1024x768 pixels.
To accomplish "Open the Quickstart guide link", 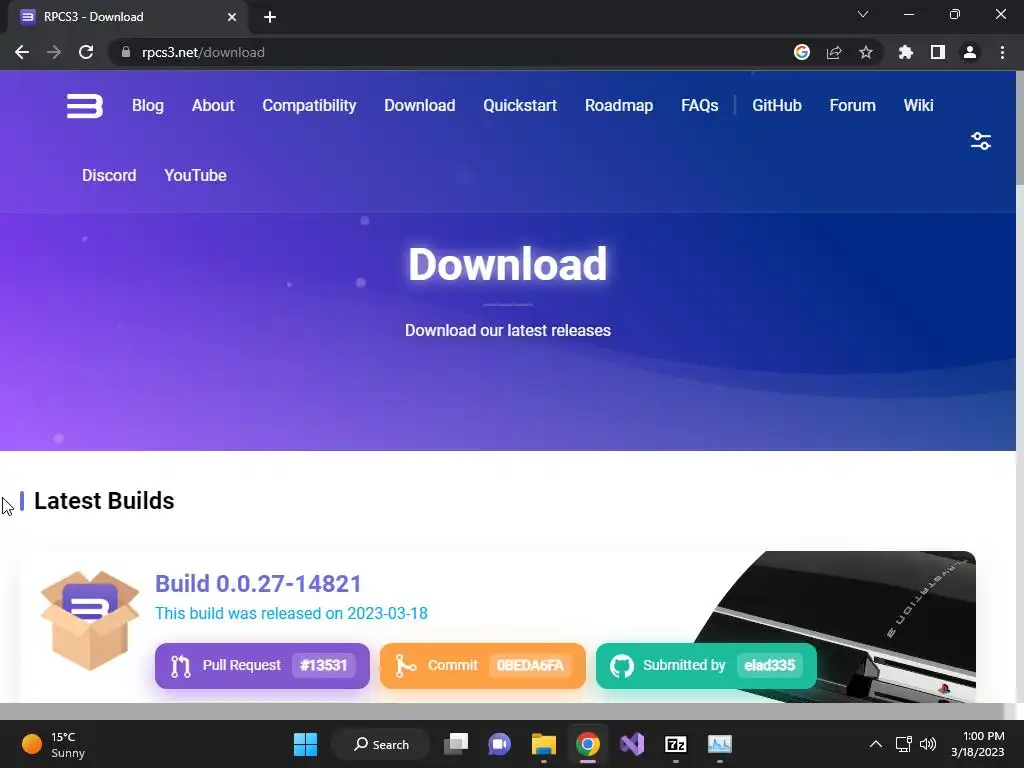I will [x=520, y=106].
